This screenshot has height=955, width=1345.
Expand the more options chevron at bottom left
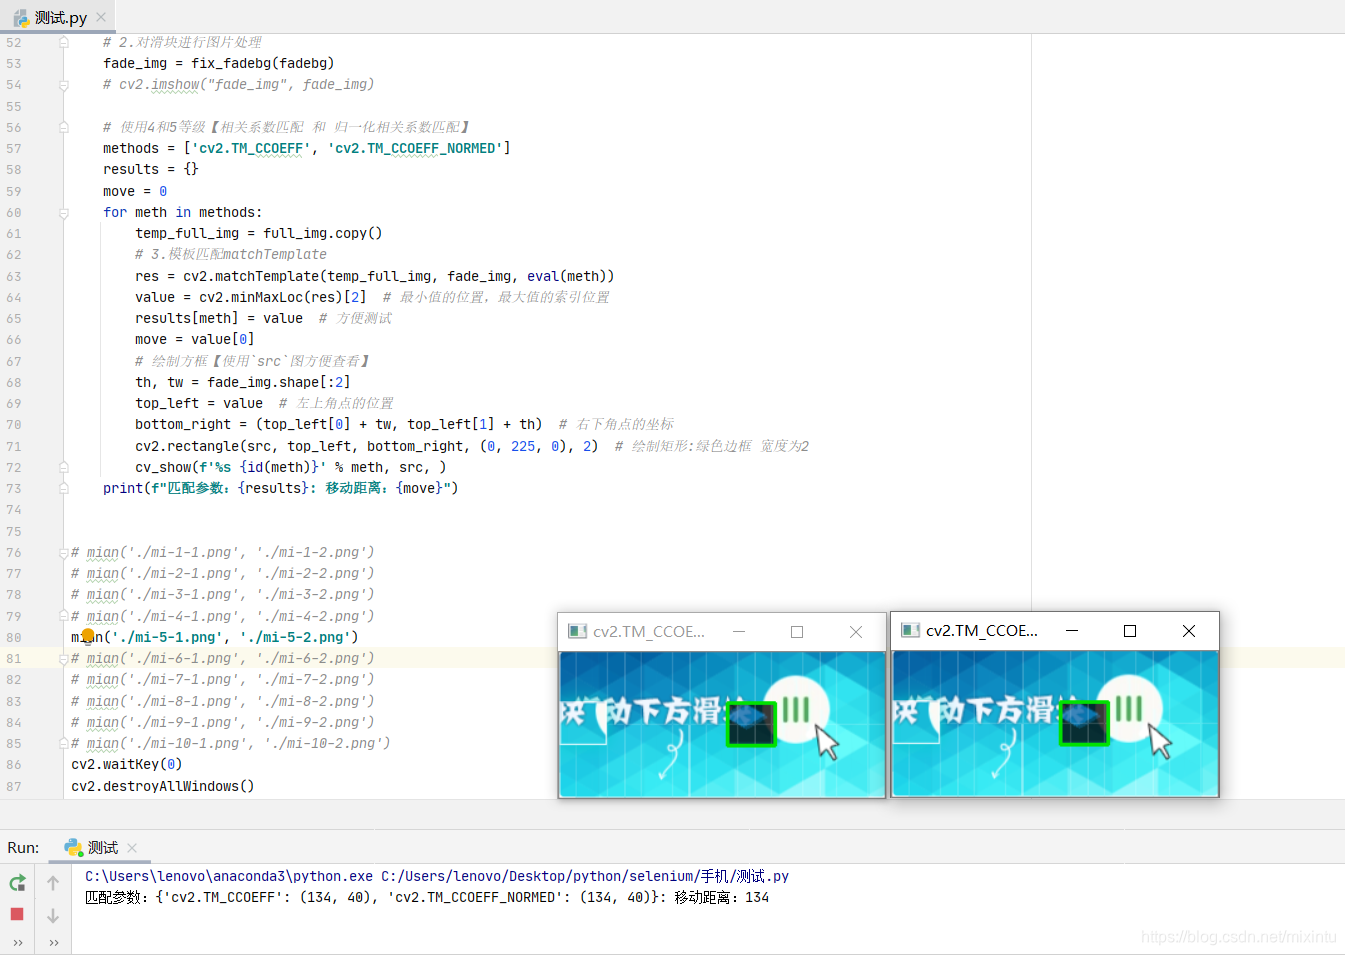click(x=17, y=943)
